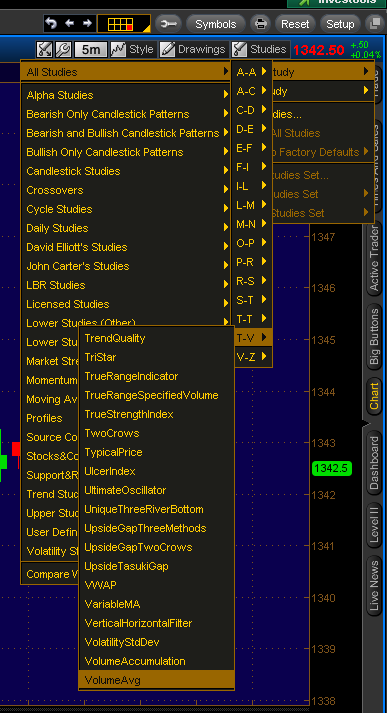Click the forward arrow in top toolbar
Screen dimensions: 387x713
pyautogui.click(x=87, y=23)
